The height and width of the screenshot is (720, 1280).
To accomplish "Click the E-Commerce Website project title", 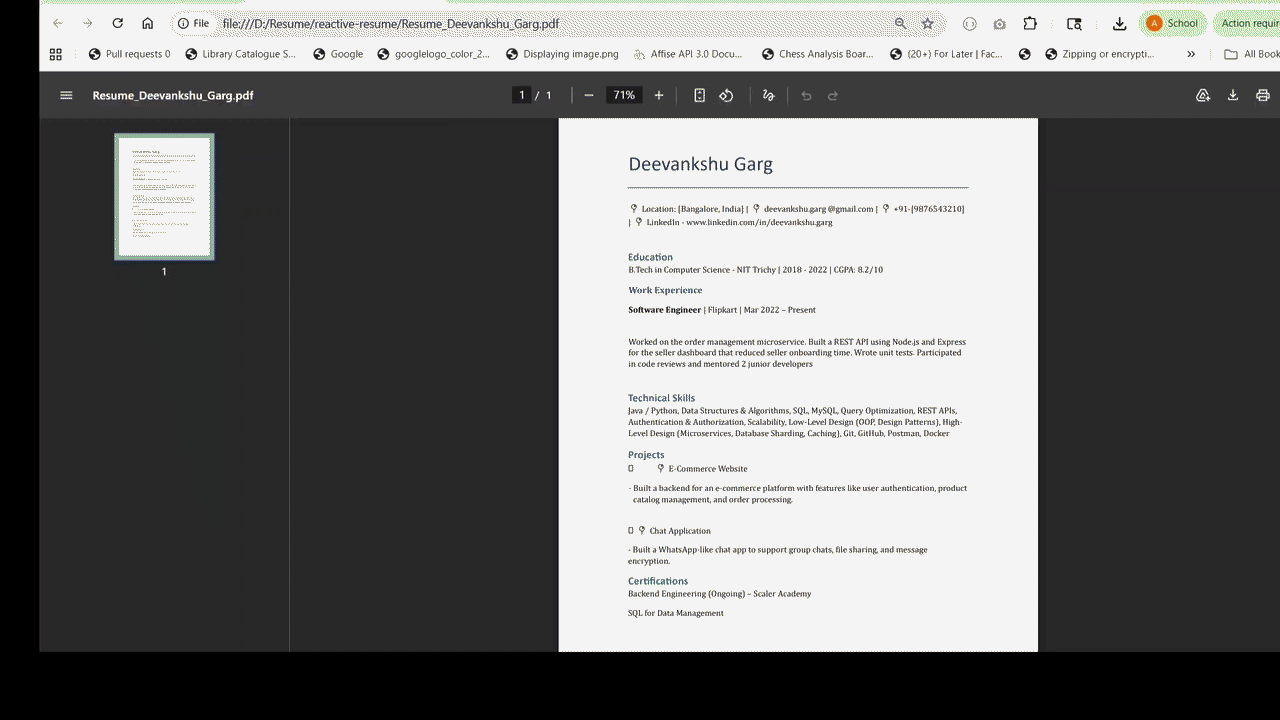I will click(x=708, y=468).
